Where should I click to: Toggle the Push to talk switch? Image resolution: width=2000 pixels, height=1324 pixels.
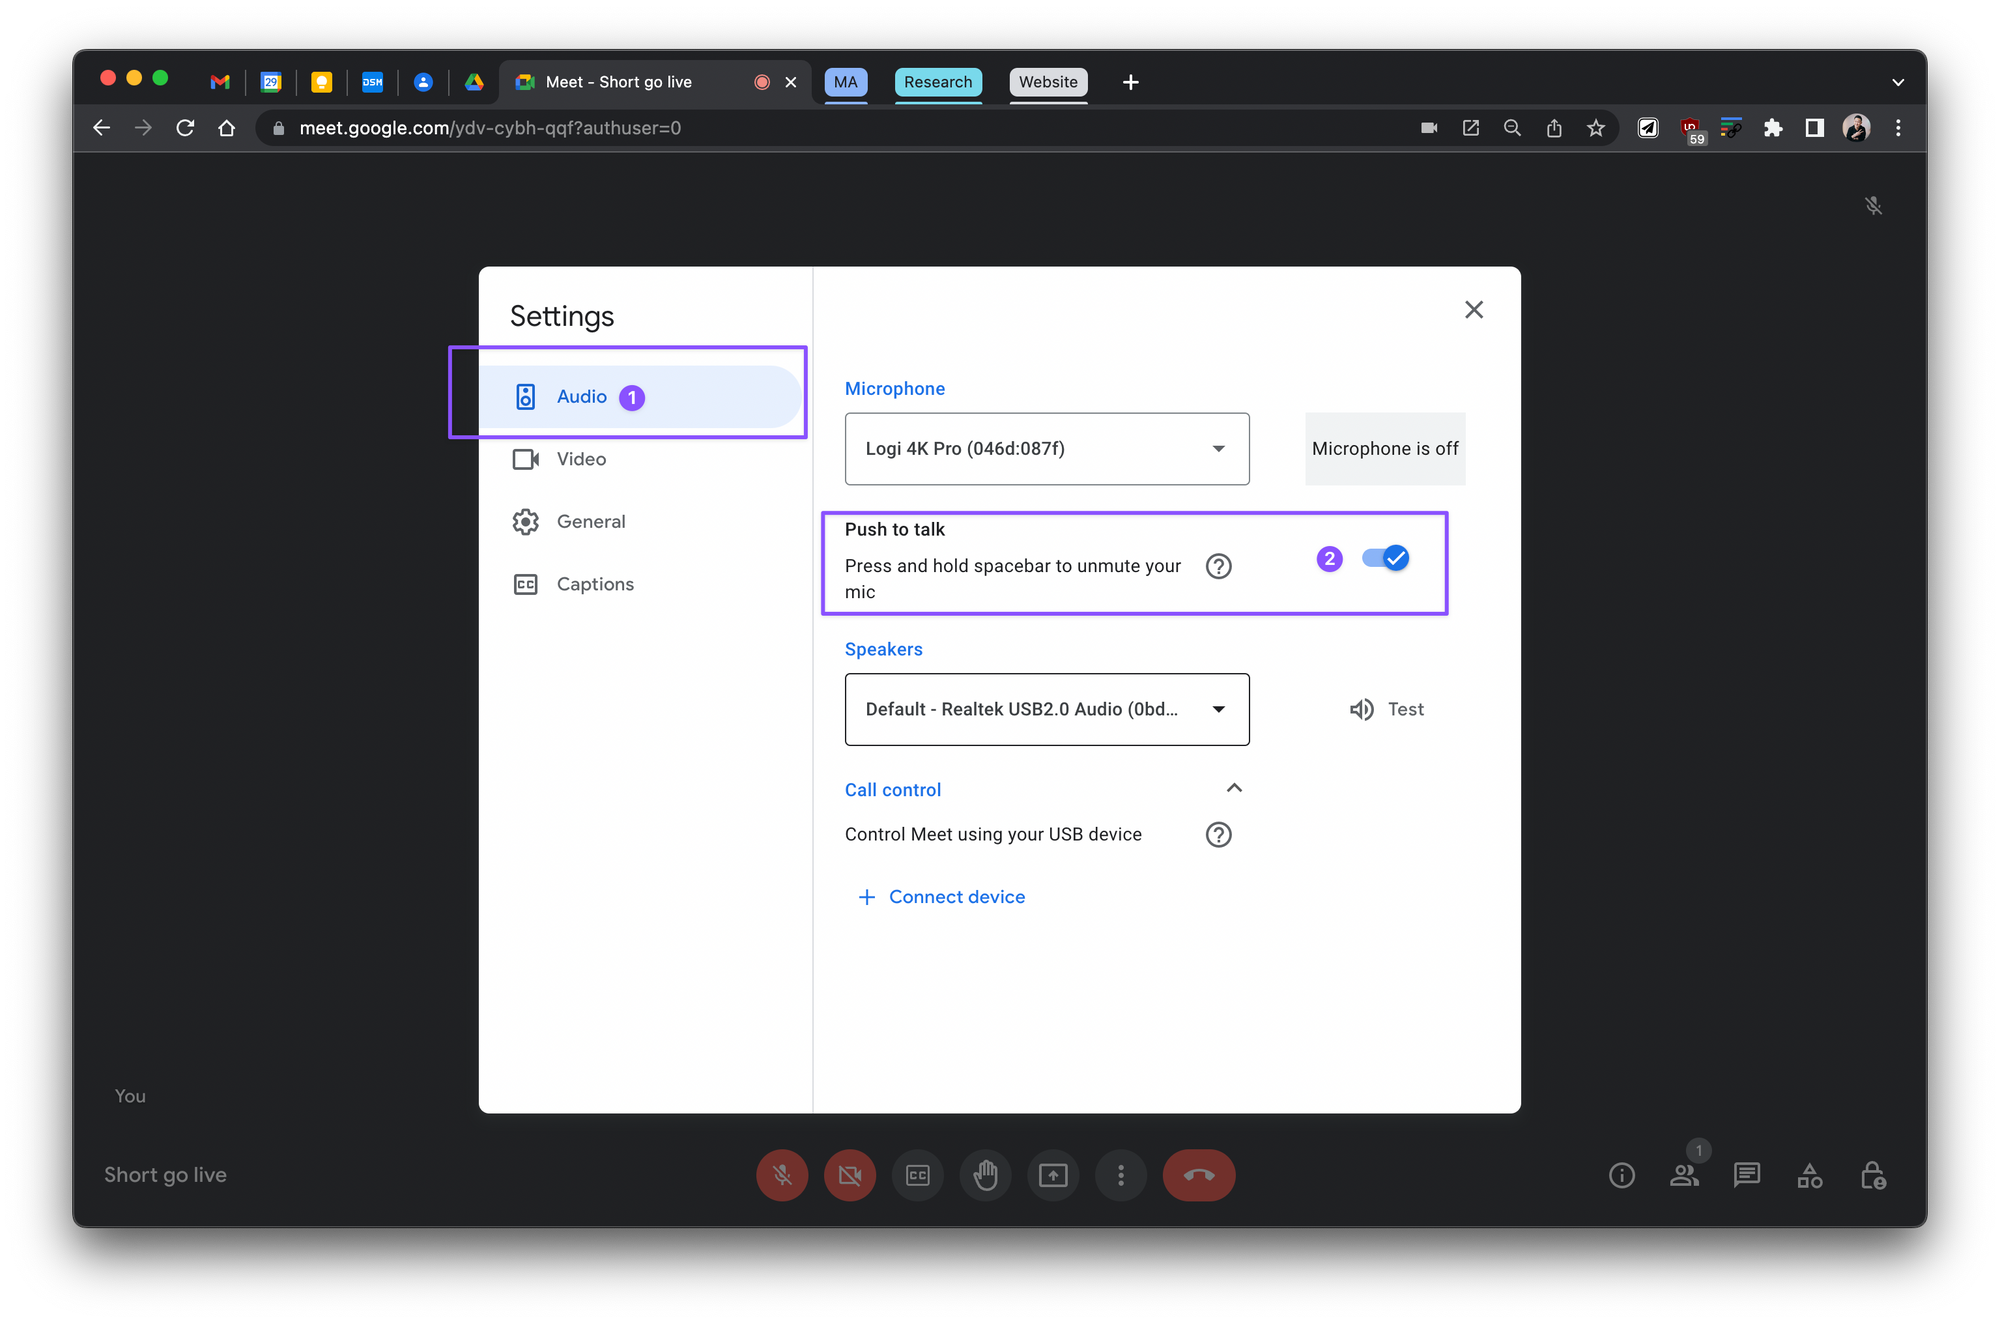1386,558
